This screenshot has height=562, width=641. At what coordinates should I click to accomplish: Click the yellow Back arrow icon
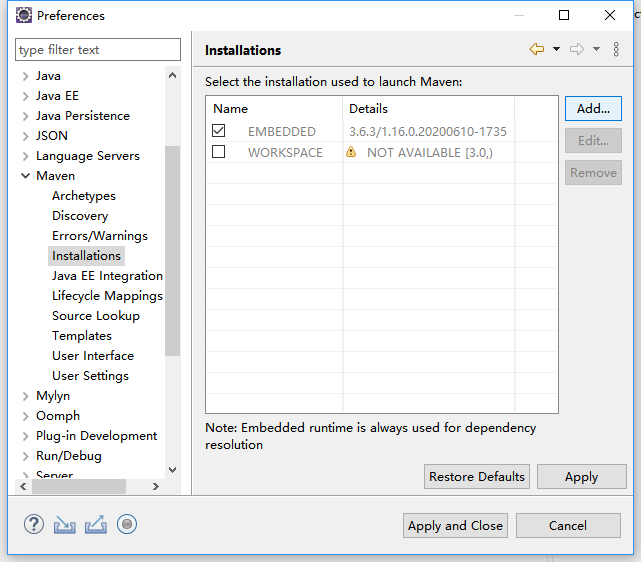click(x=537, y=50)
